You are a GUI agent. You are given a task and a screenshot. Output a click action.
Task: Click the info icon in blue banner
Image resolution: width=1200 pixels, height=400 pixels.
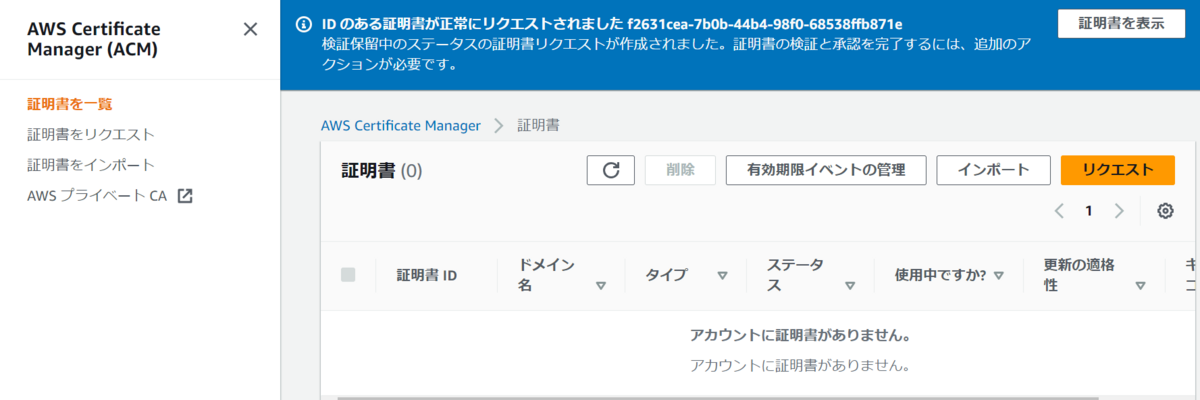tap(304, 24)
